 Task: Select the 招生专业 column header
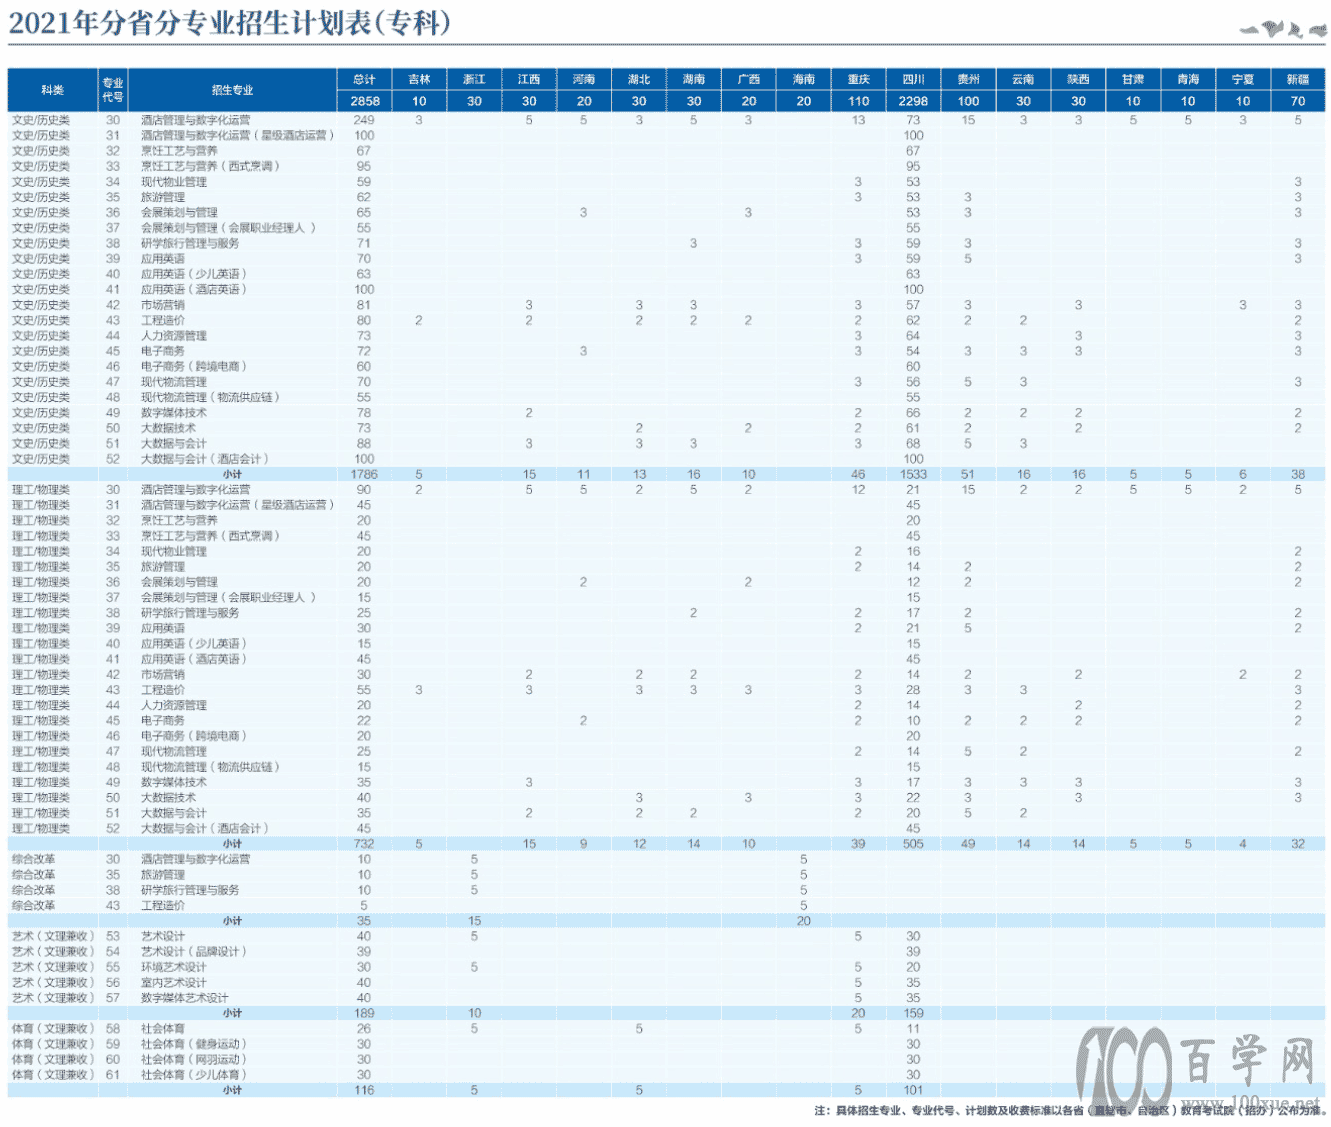pyautogui.click(x=232, y=90)
